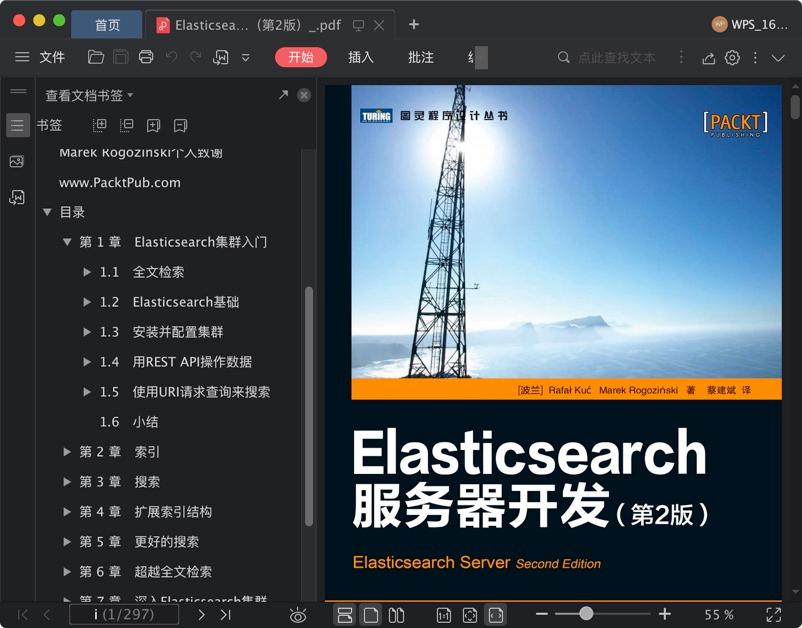Click the print icon in toolbar

click(146, 57)
